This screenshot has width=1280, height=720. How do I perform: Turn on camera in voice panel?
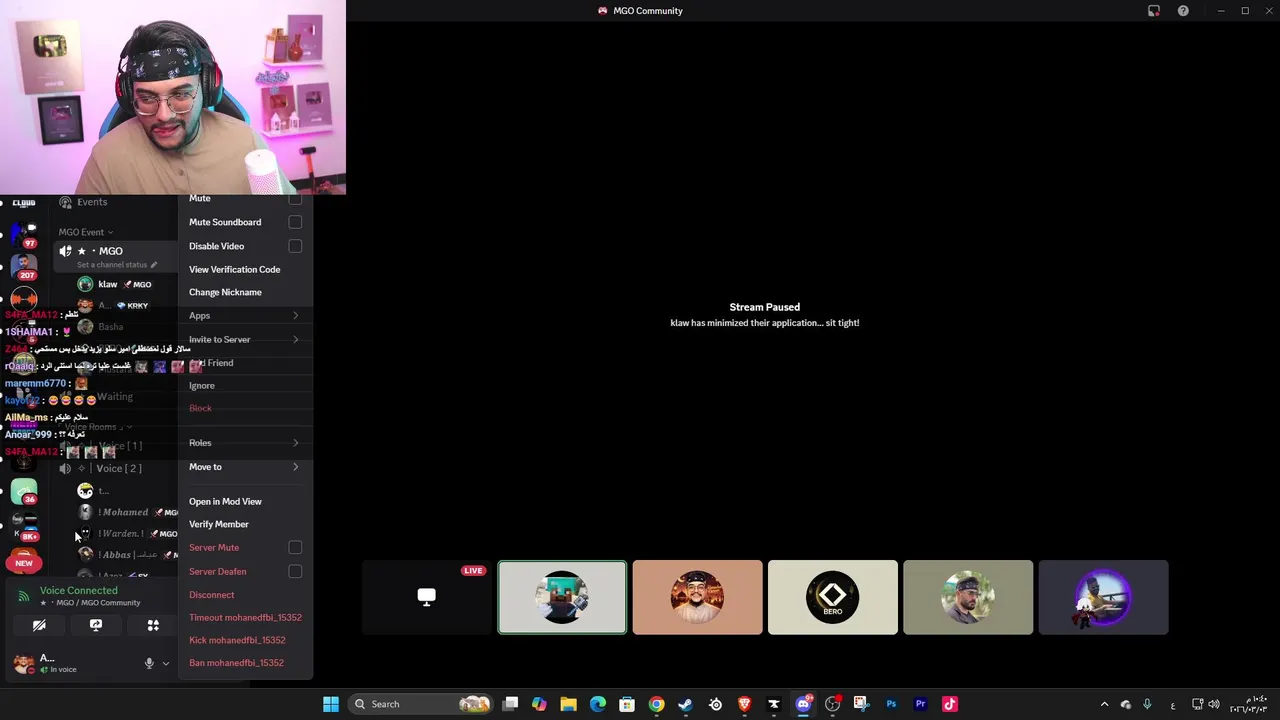39,625
